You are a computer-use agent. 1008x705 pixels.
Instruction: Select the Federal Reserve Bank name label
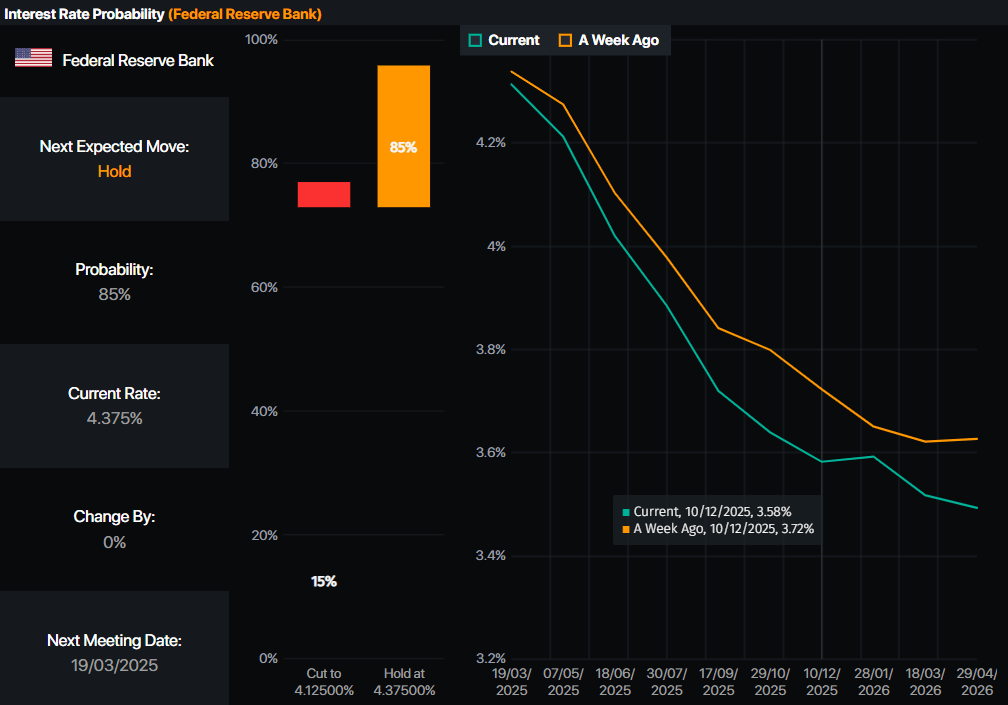[x=138, y=60]
